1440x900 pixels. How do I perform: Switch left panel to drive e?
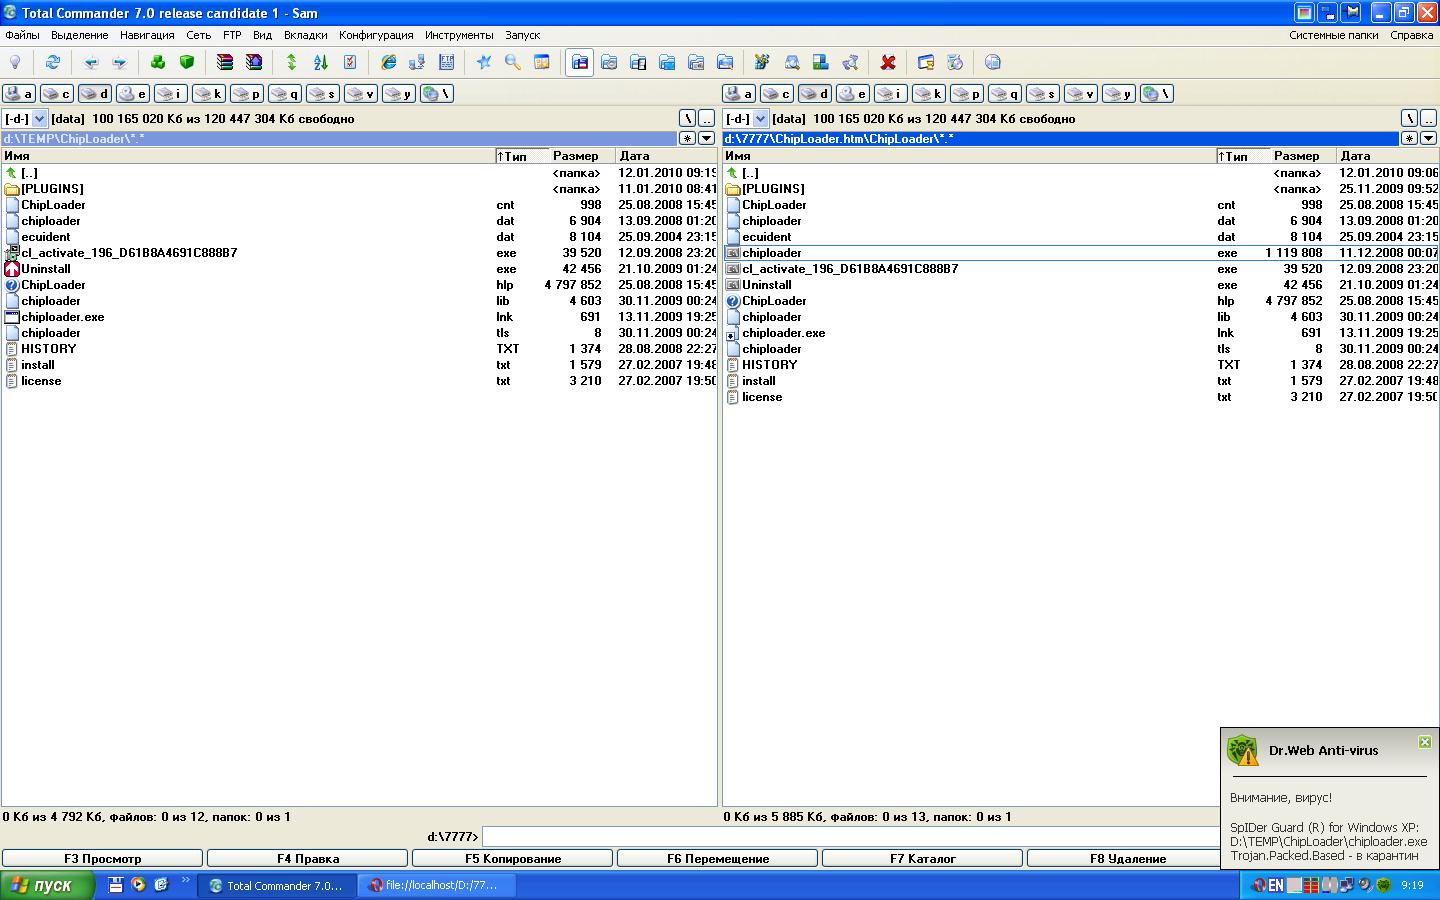tap(132, 94)
